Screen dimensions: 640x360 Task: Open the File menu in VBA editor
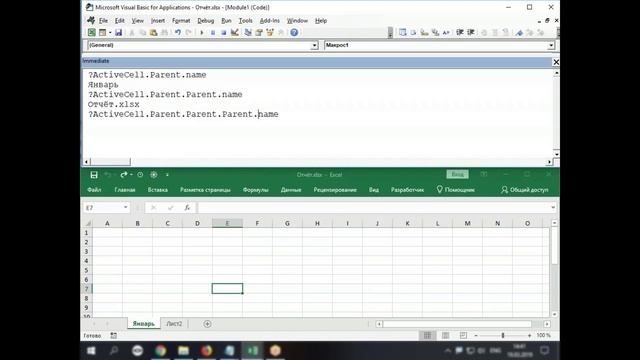(x=103, y=20)
